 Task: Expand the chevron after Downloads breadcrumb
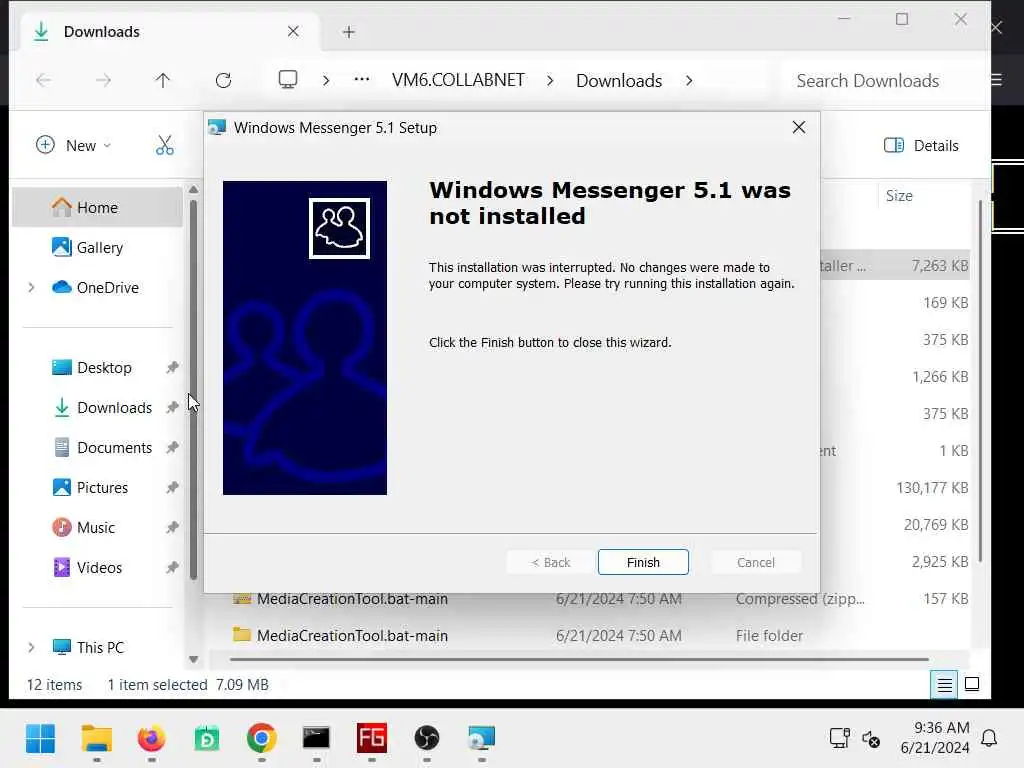pos(689,80)
